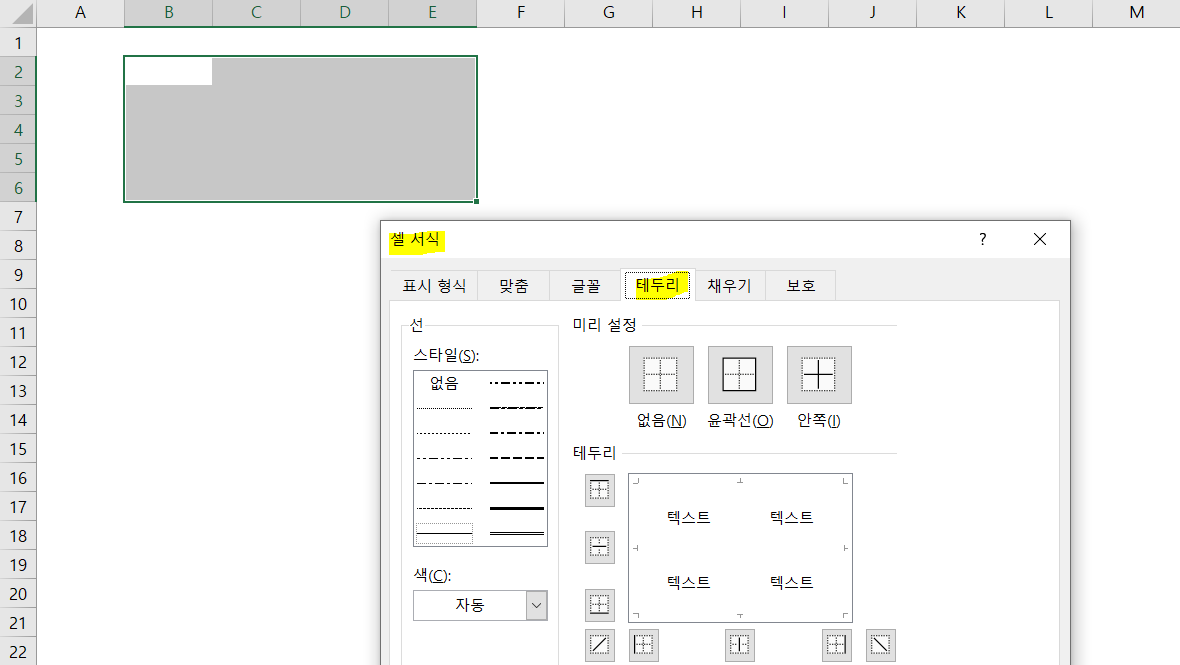Select column F header
Screen dimensions: 1180x665
tap(521, 13)
